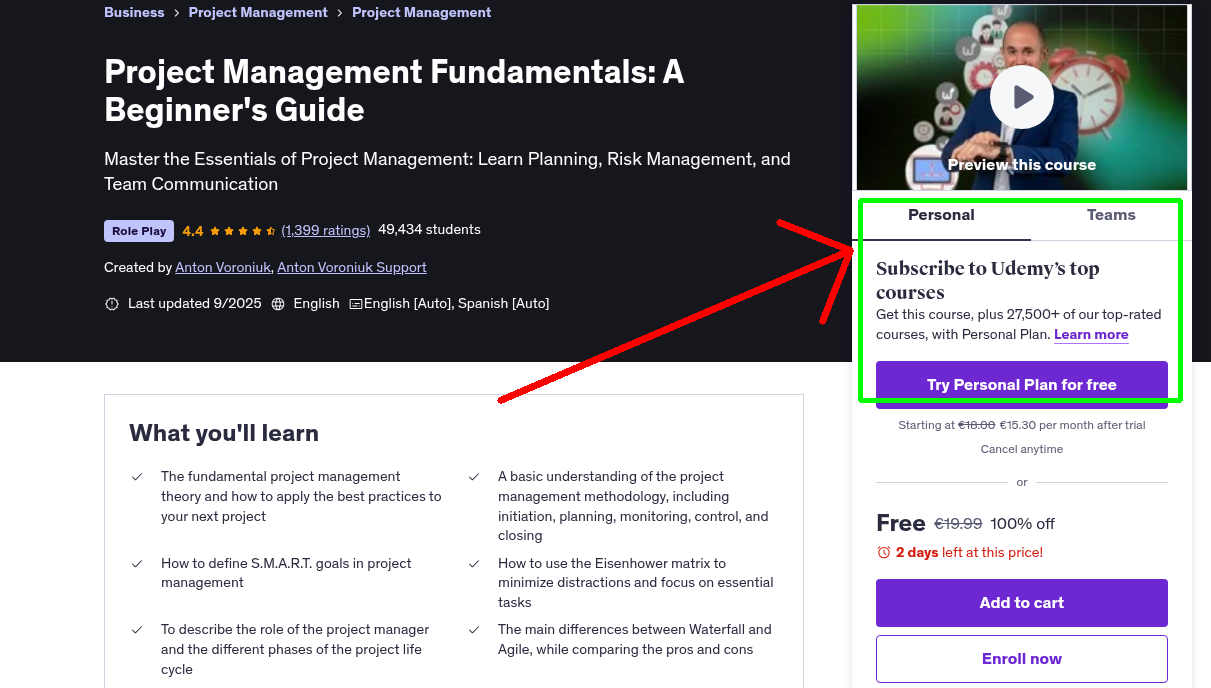Image resolution: width=1211 pixels, height=688 pixels.
Task: Click Try Personal Plan for free
Action: (x=1022, y=385)
